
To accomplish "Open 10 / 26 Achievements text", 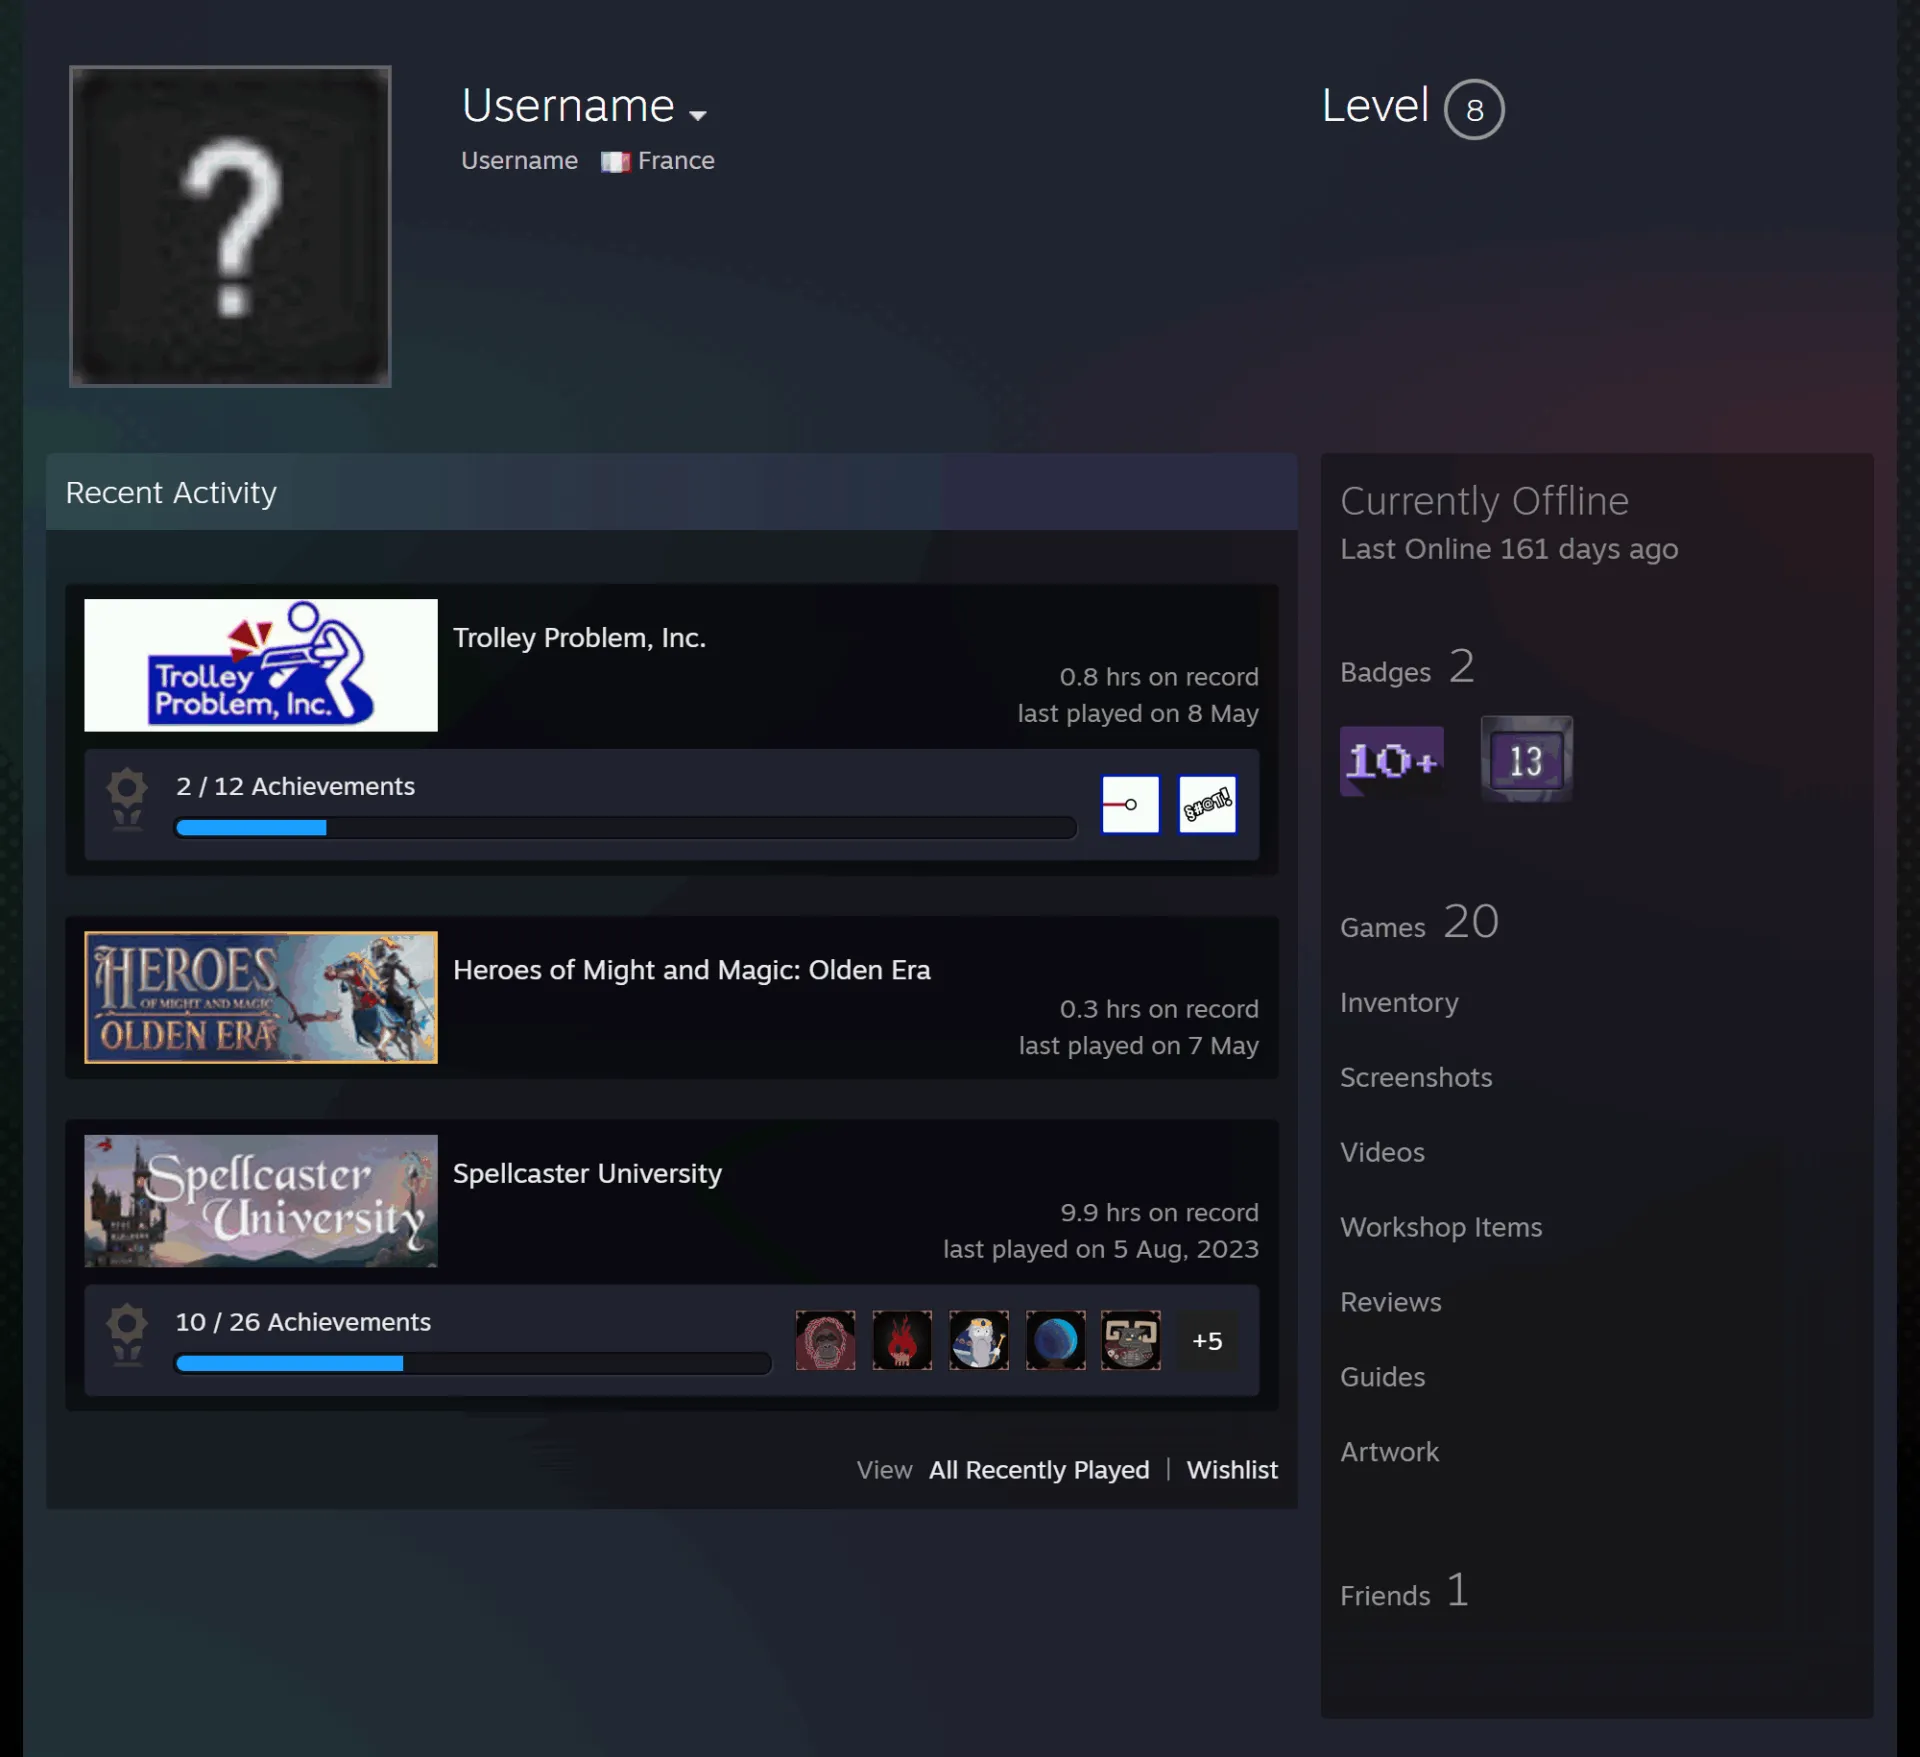I will (x=303, y=1322).
